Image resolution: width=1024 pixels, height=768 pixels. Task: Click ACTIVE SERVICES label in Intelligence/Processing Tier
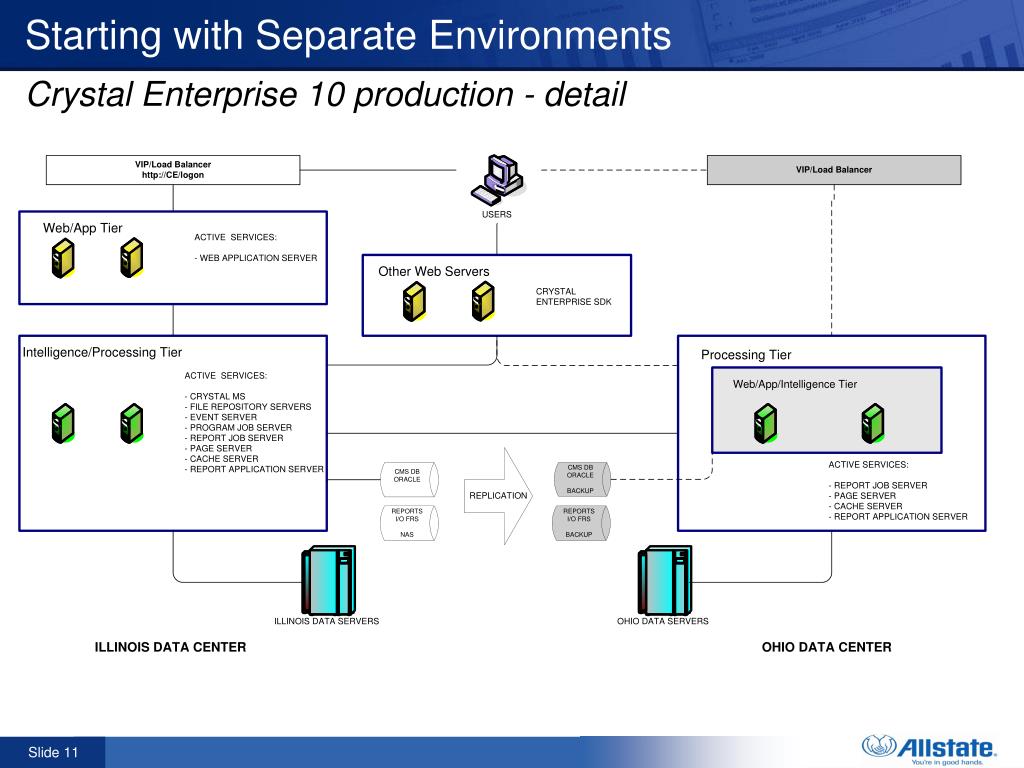[x=225, y=376]
